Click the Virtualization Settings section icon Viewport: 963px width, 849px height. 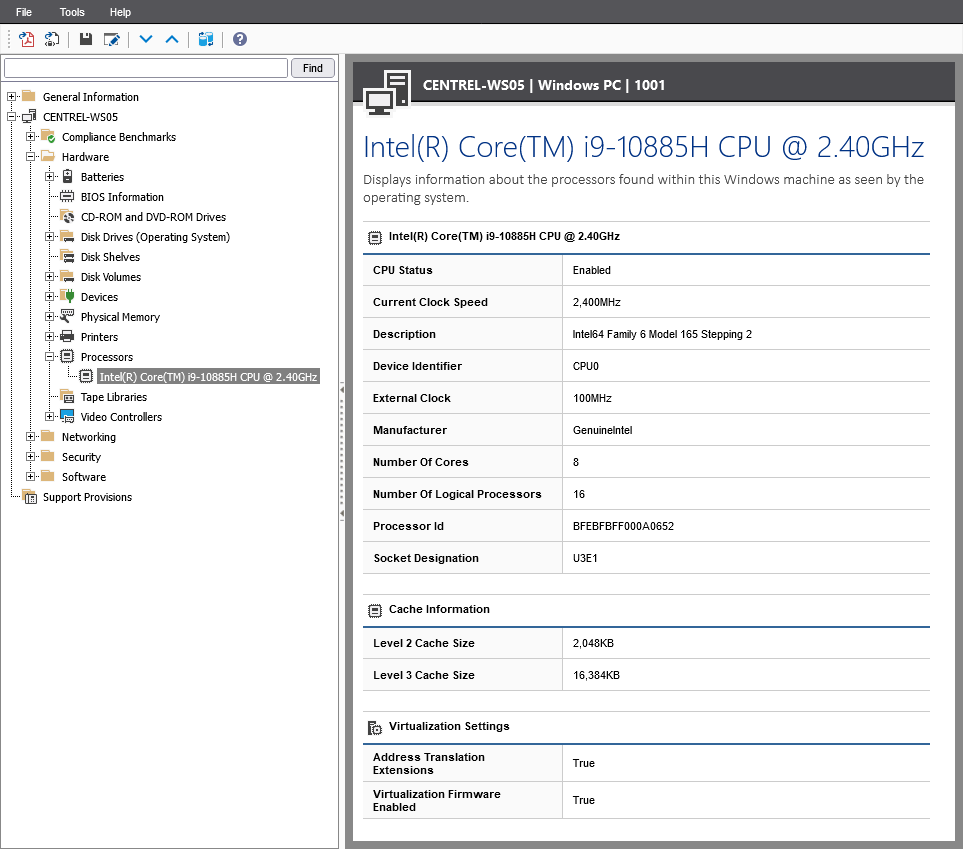click(x=375, y=727)
